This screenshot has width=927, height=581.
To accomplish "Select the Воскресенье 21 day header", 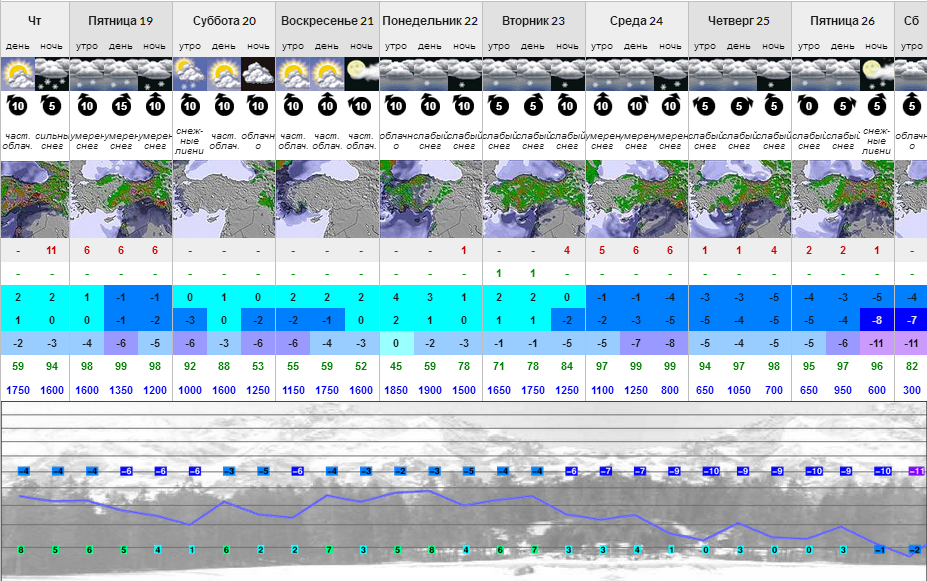I will 328,21.
